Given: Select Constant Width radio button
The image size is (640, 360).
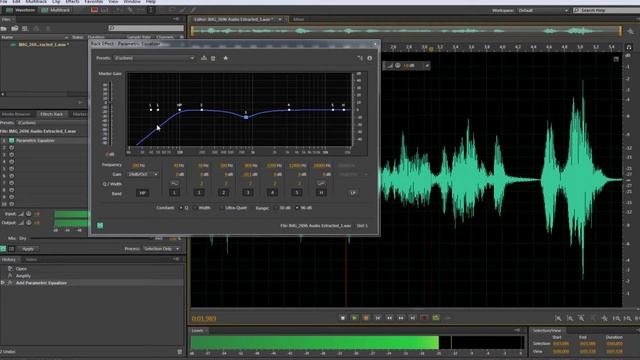Looking at the screenshot, I should [195, 208].
